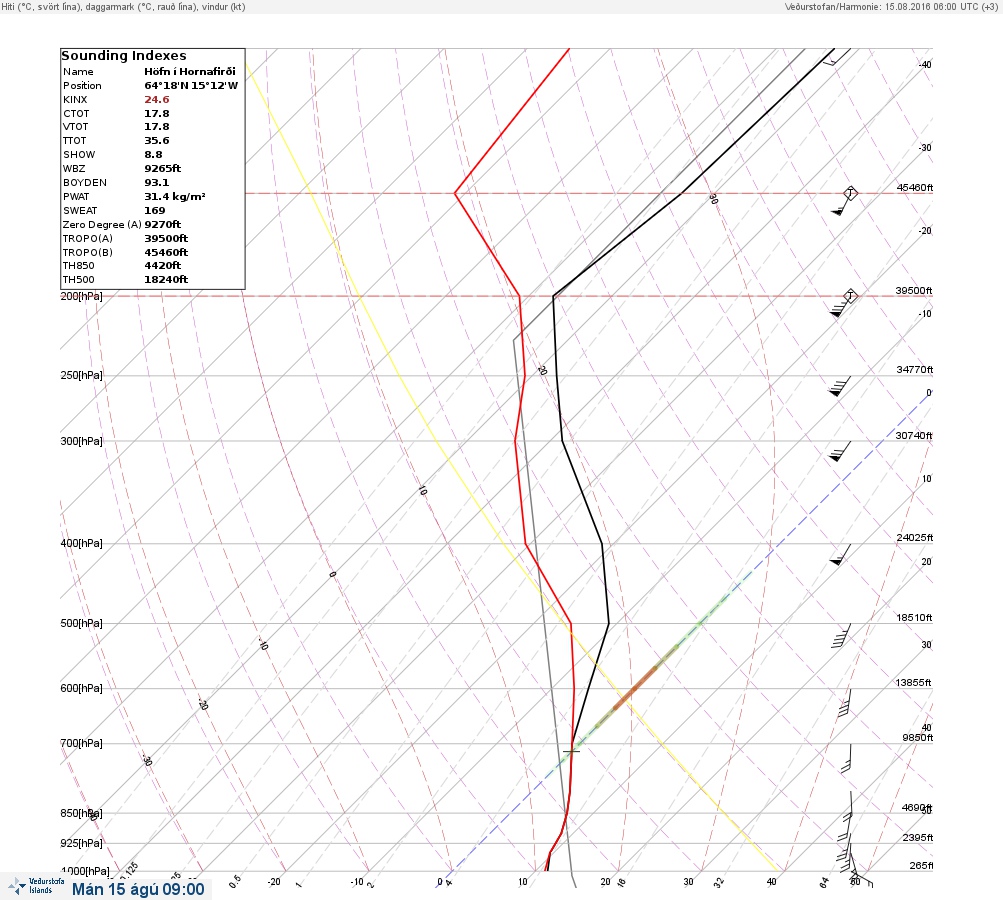Click the 9850ft height label

[x=917, y=738]
